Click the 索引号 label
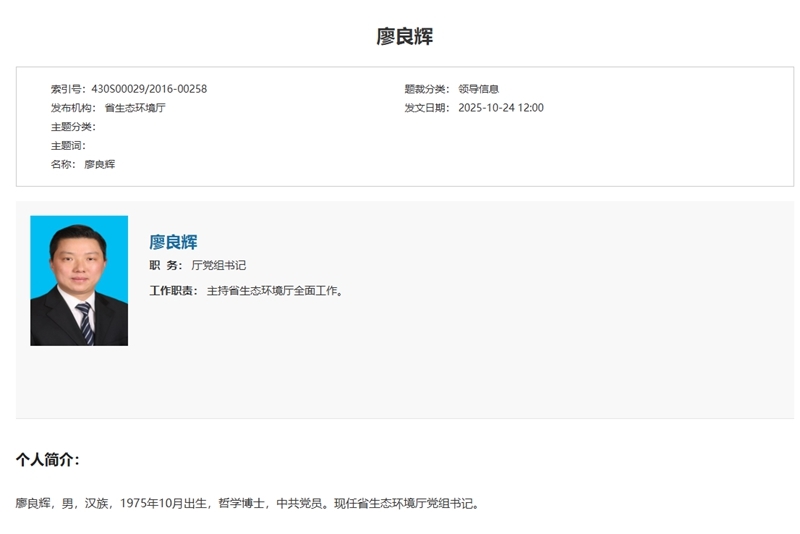The width and height of the screenshot is (800, 534). (68, 89)
